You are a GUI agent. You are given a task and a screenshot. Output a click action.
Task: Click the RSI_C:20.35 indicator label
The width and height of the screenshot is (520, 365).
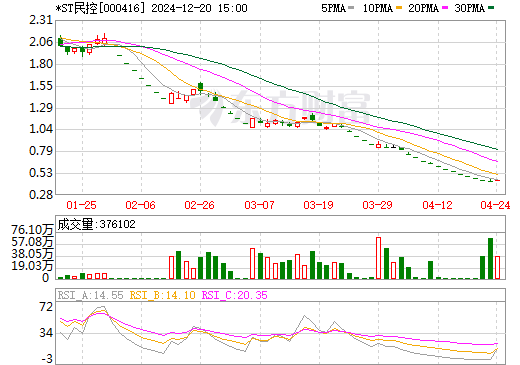click(x=235, y=295)
